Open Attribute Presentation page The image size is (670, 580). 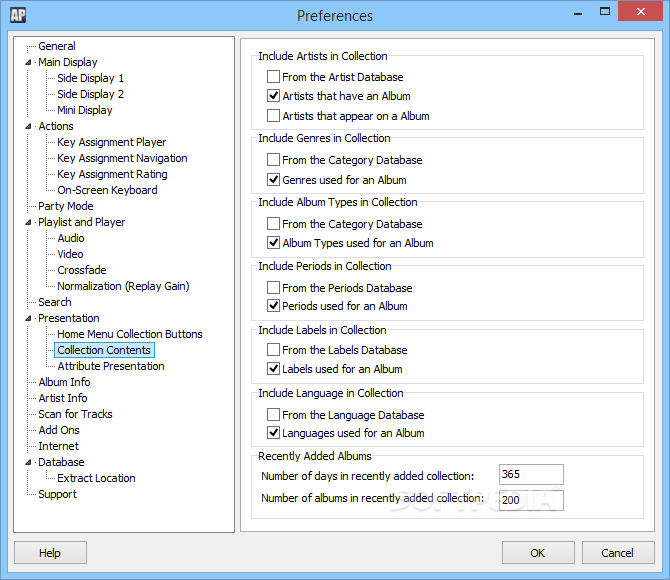111,366
